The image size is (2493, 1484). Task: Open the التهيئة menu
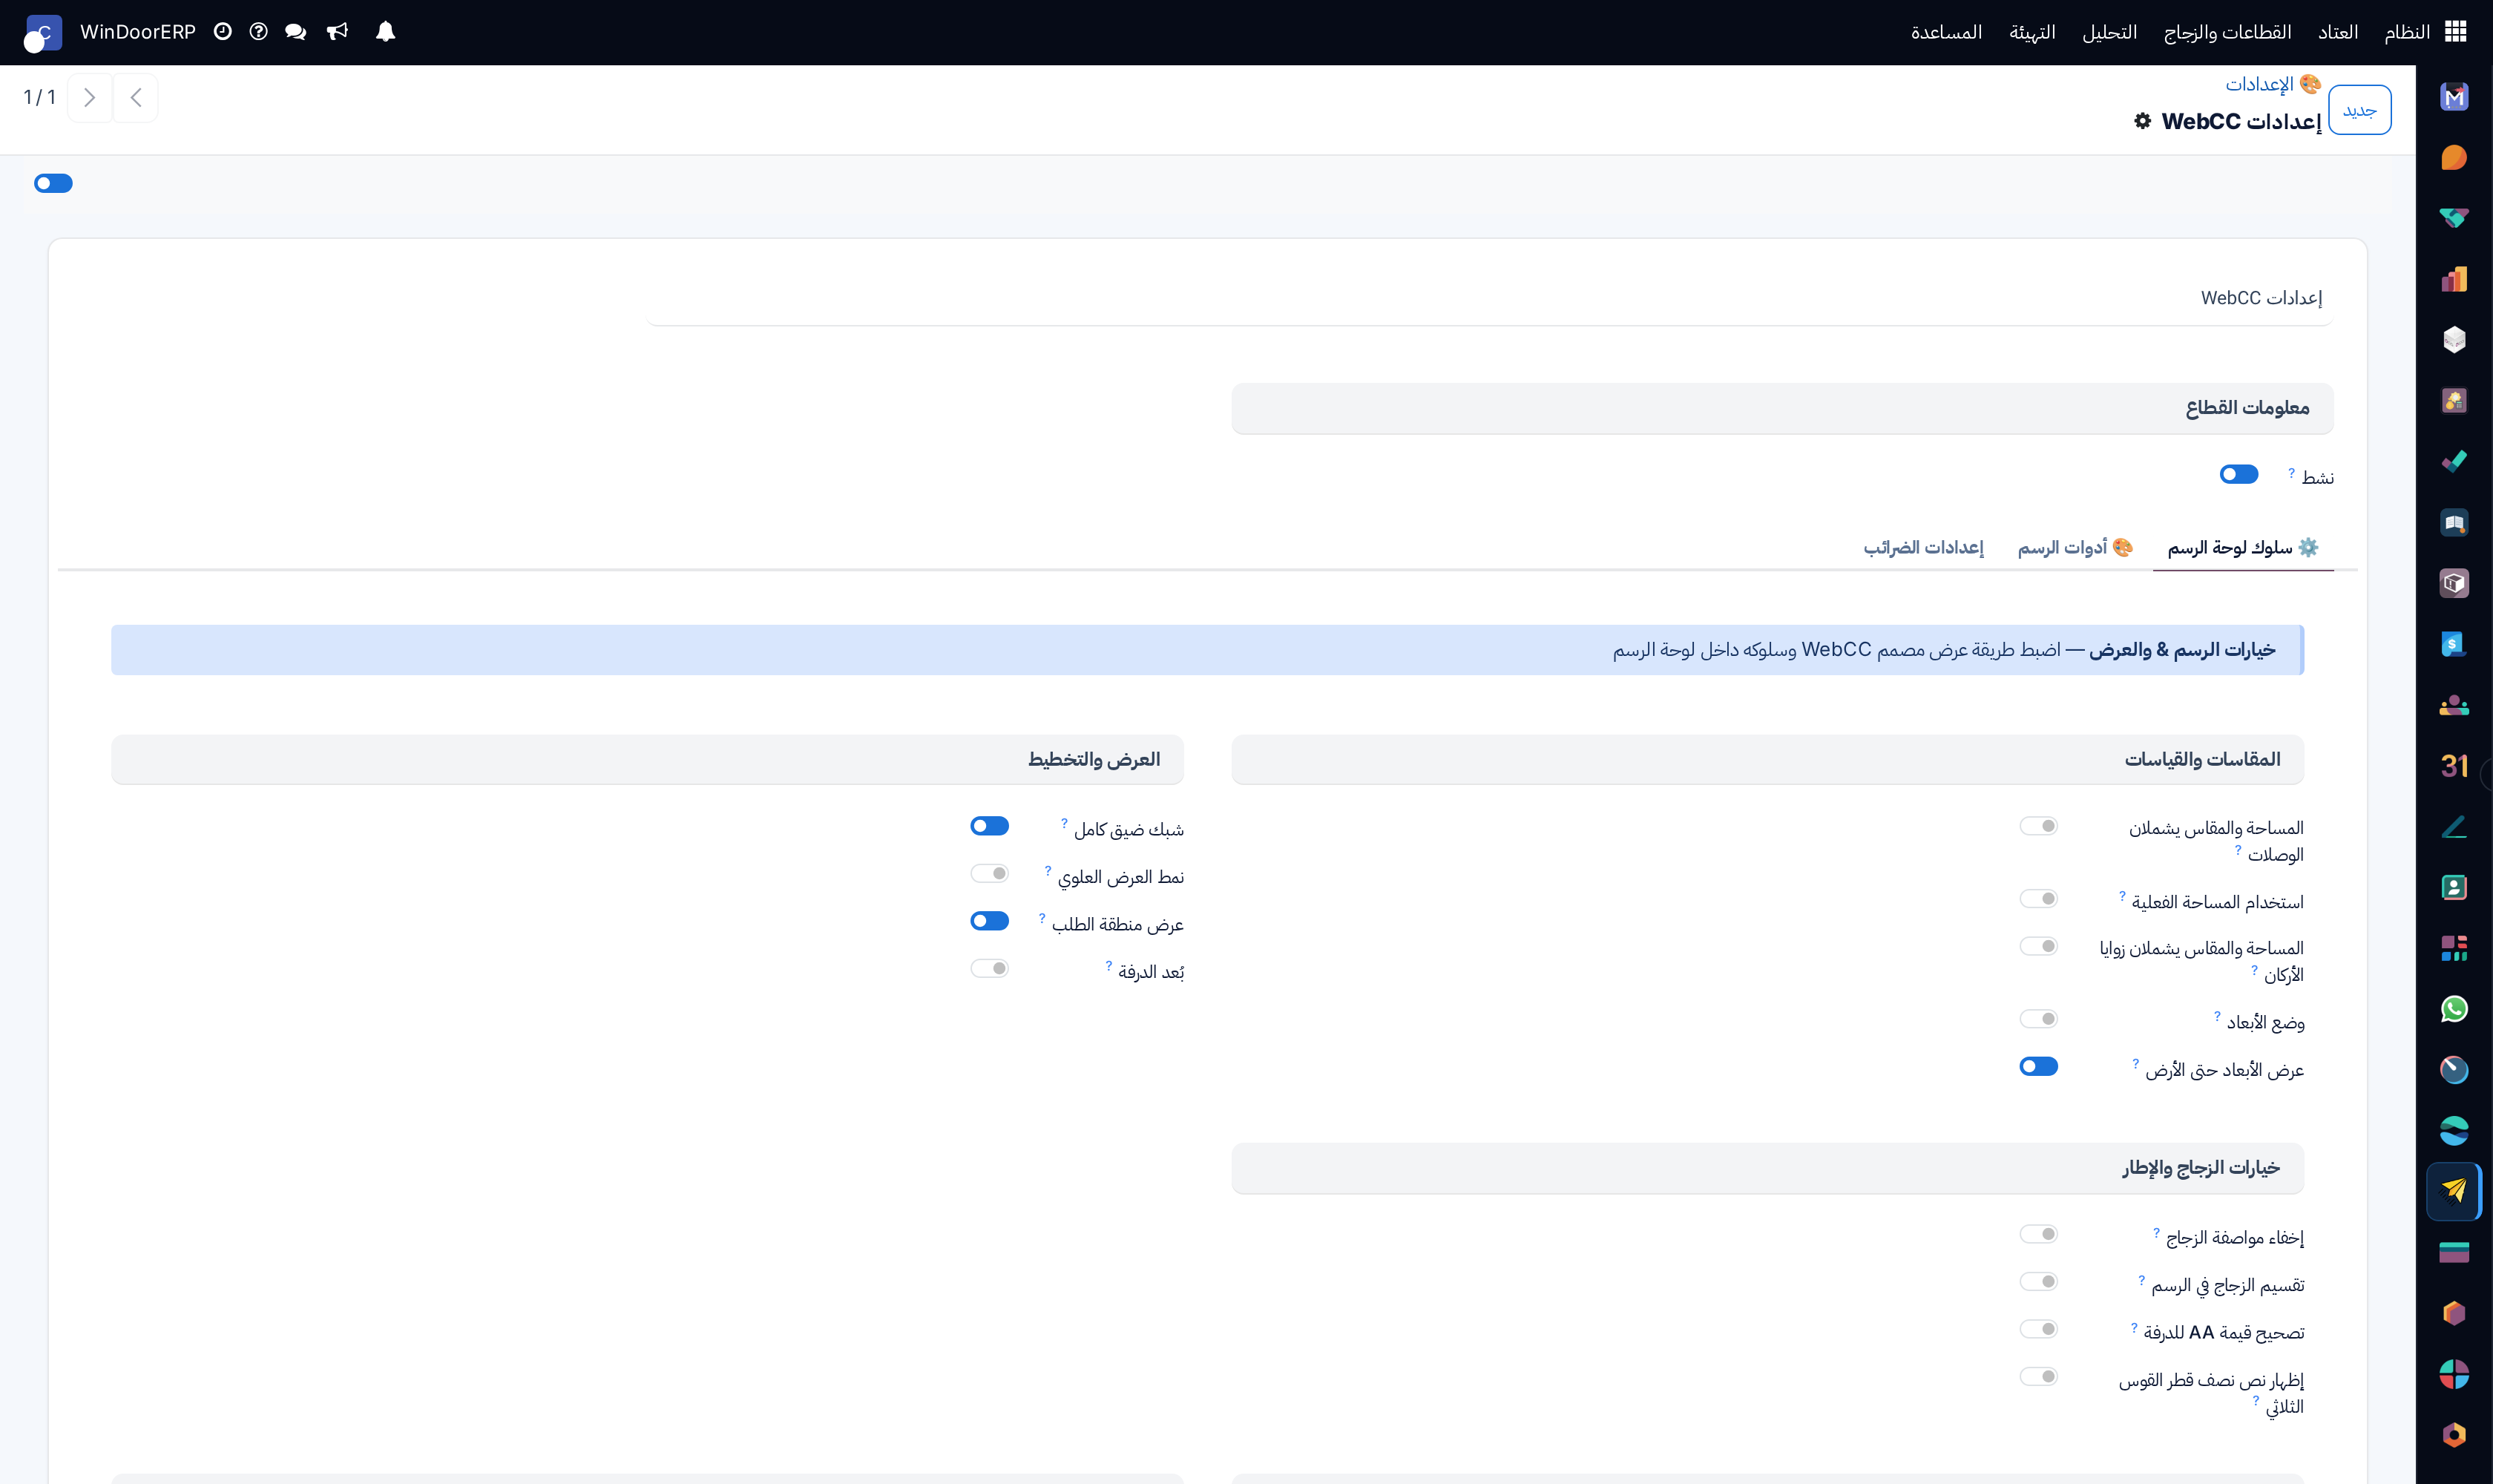point(2032,32)
